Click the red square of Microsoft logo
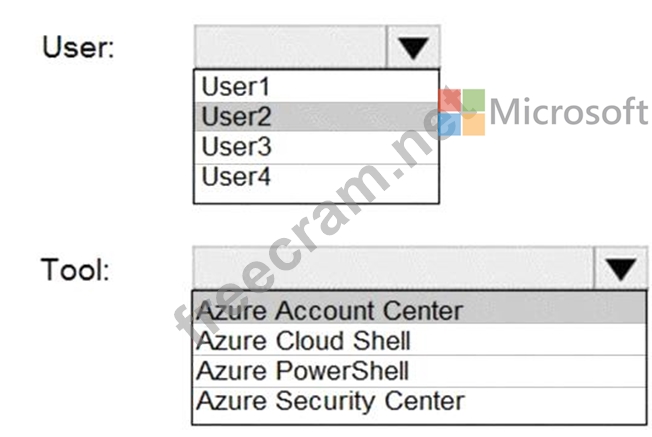 coord(450,101)
